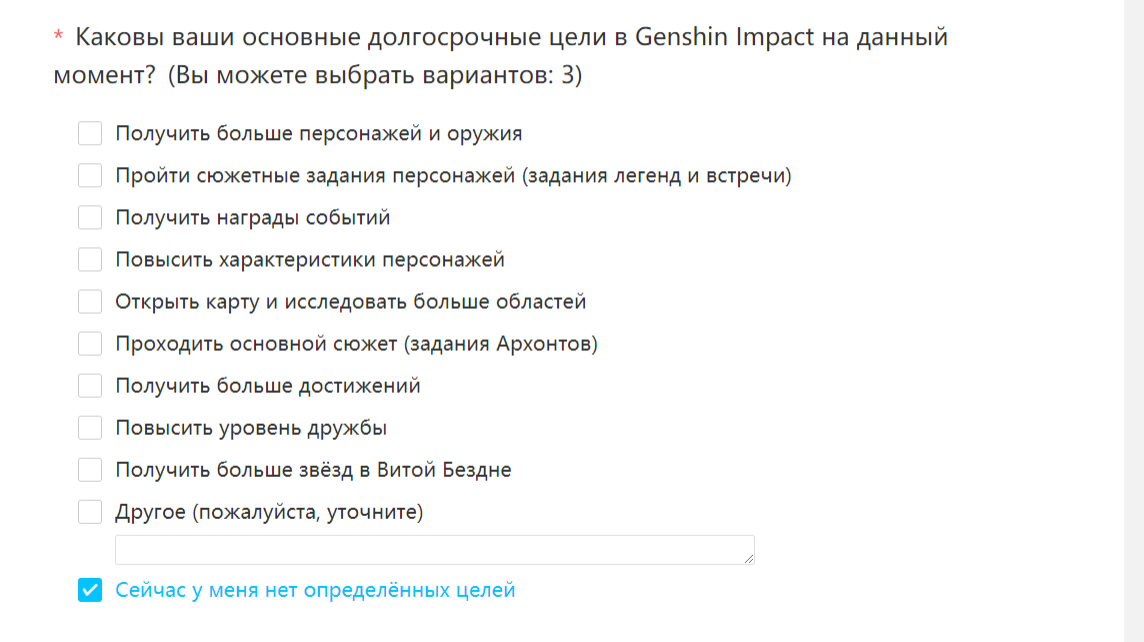Image resolution: width=1144 pixels, height=642 pixels.
Task: Check the 'Получить больше персонажей и оружия' checkbox
Action: point(90,134)
